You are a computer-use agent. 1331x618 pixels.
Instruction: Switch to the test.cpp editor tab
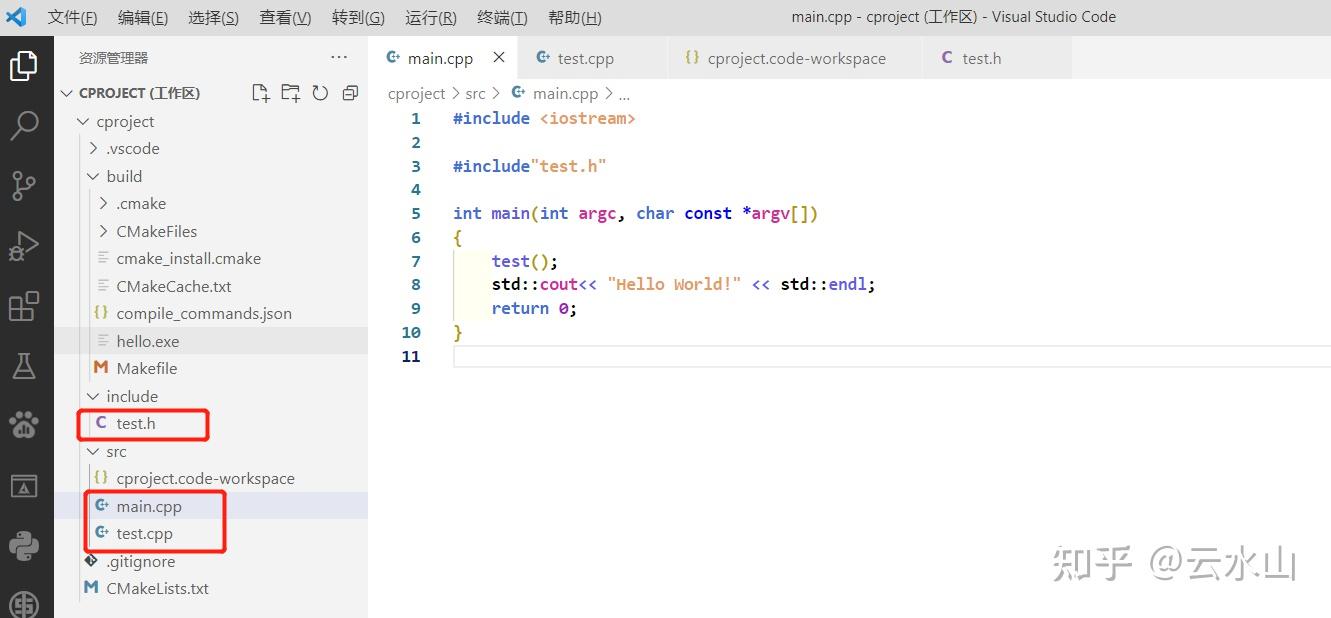(586, 57)
